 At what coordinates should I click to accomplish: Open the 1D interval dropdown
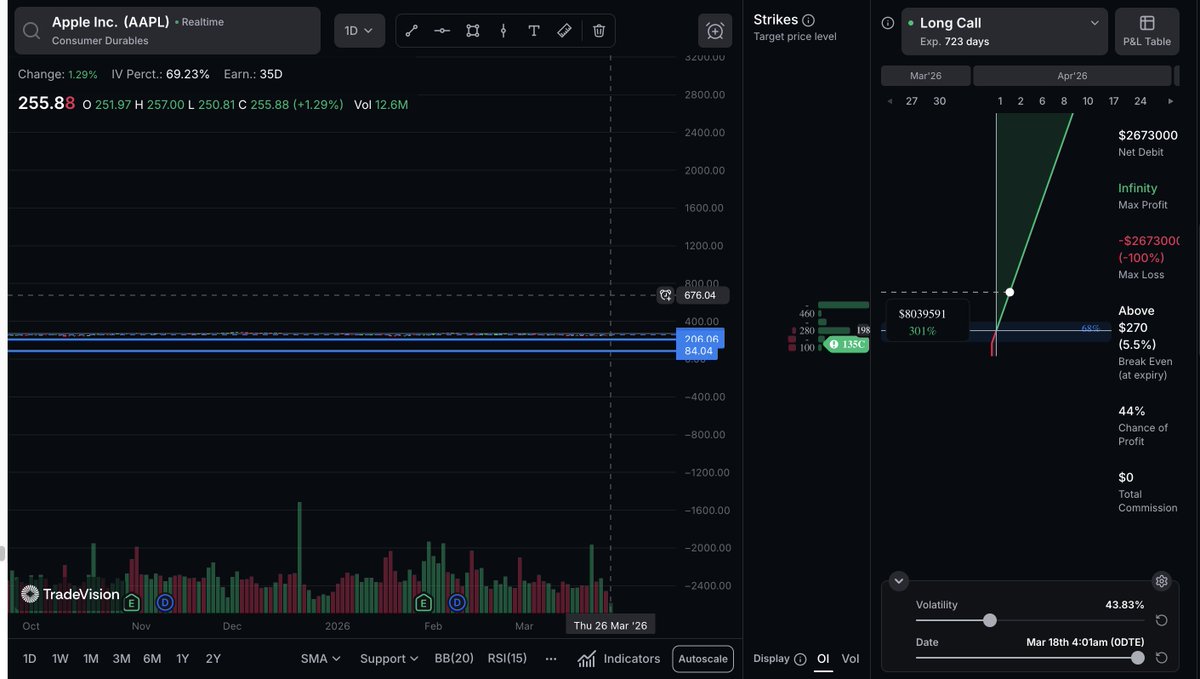(x=358, y=31)
